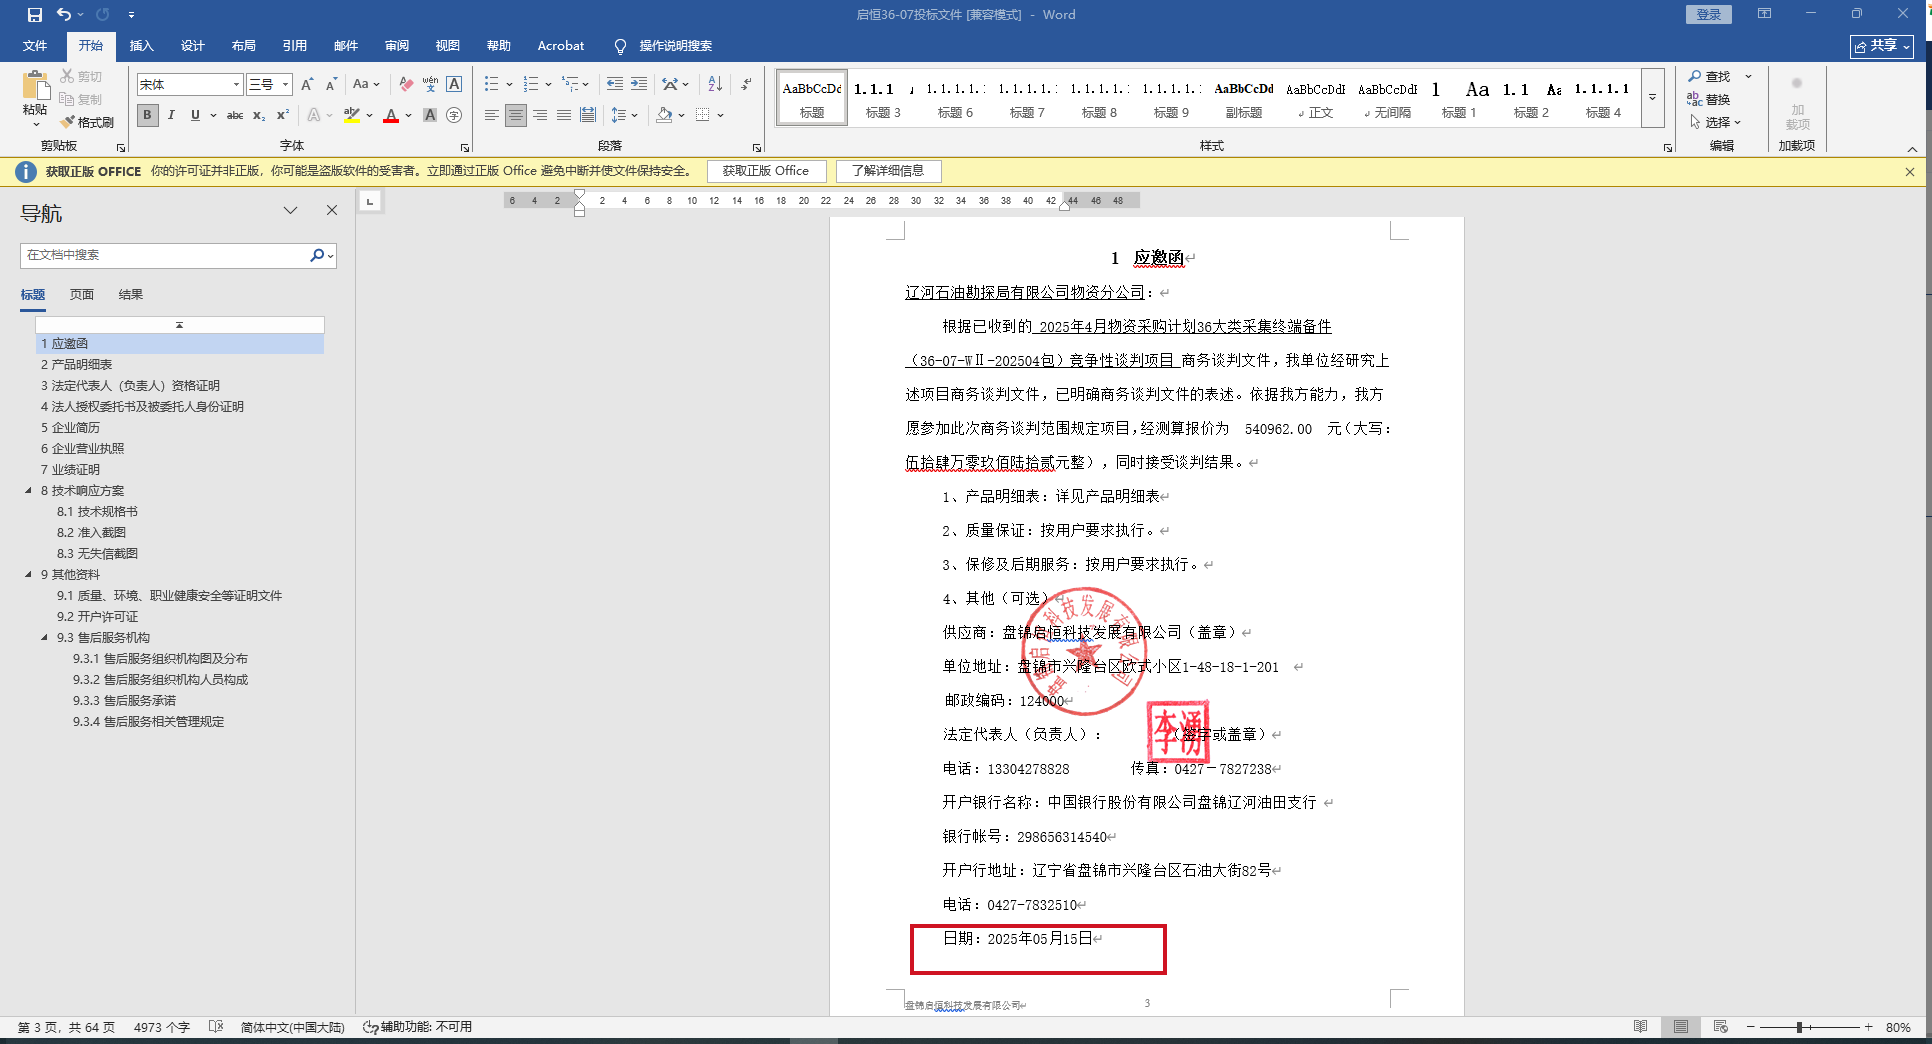This screenshot has height=1044, width=1932.
Task: Click the 获取正版 Office button
Action: click(x=766, y=171)
